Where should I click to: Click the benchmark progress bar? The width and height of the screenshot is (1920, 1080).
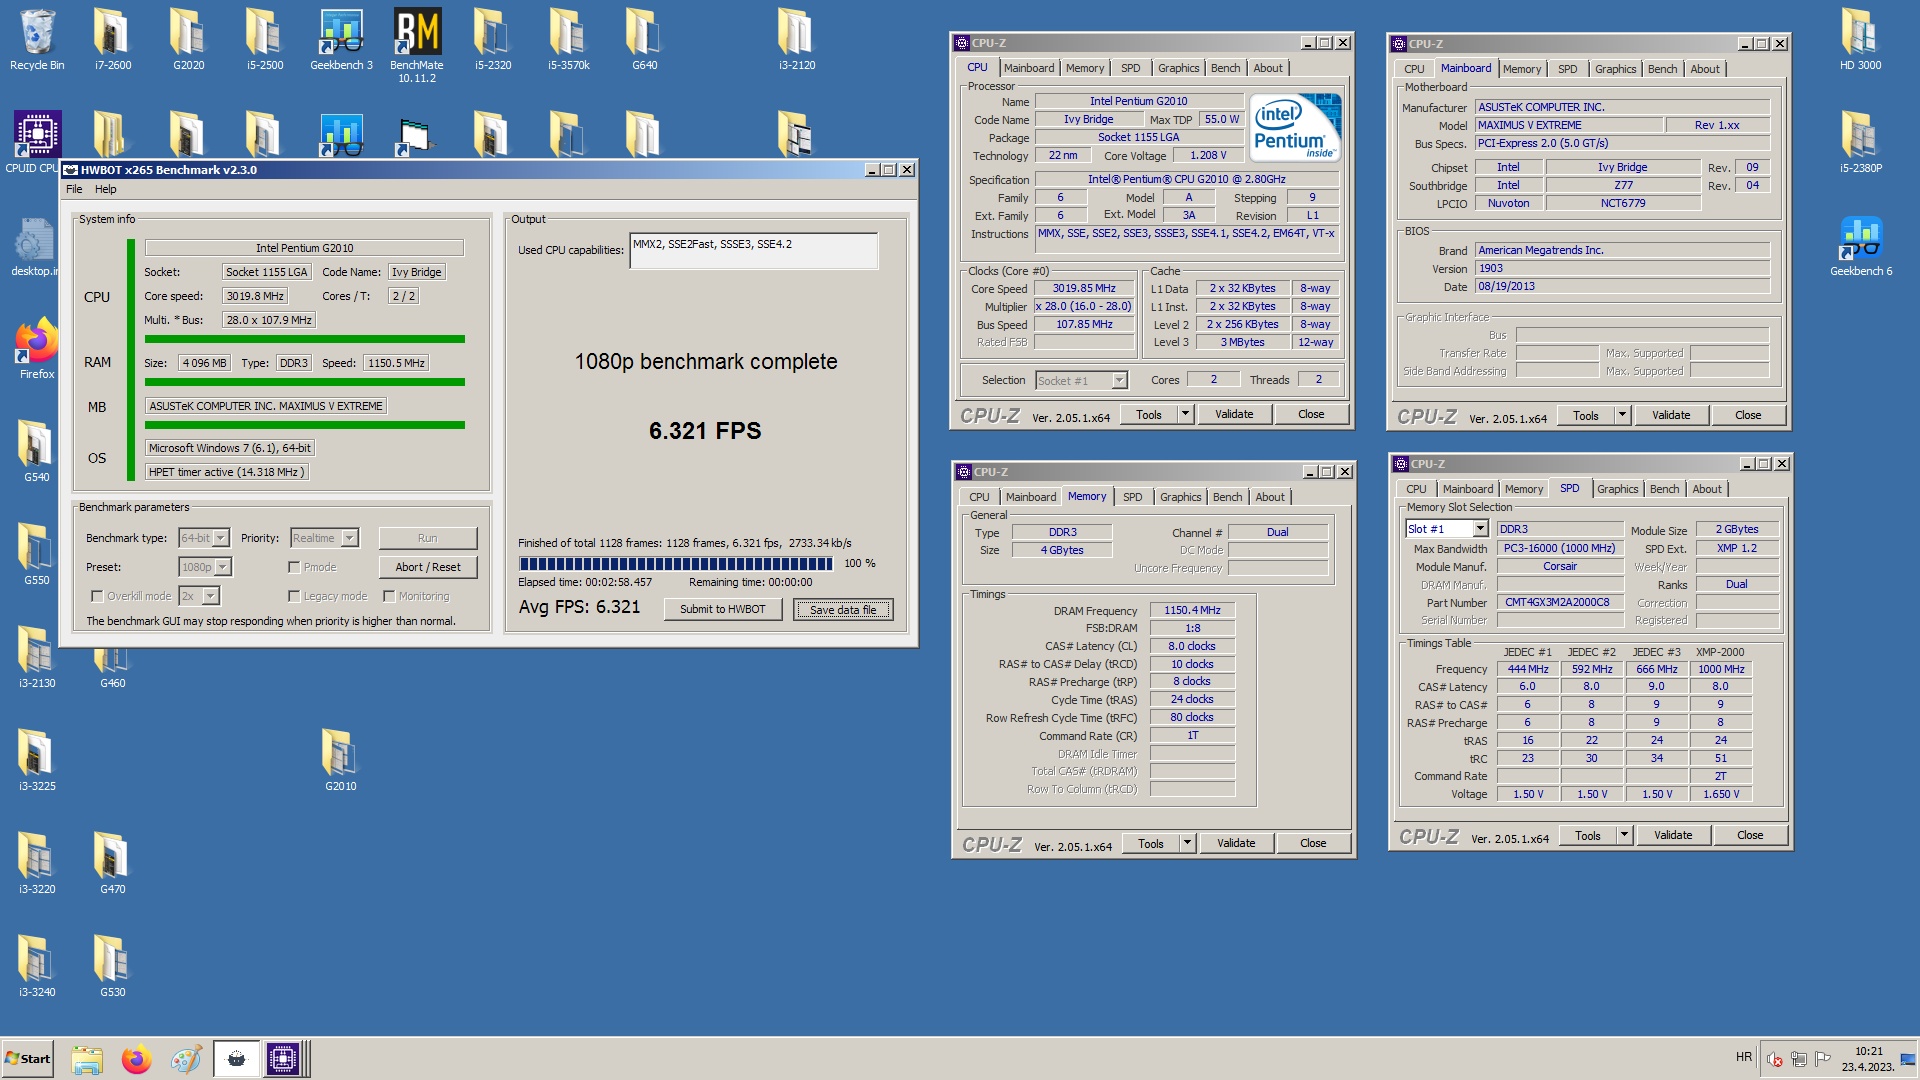[676, 563]
